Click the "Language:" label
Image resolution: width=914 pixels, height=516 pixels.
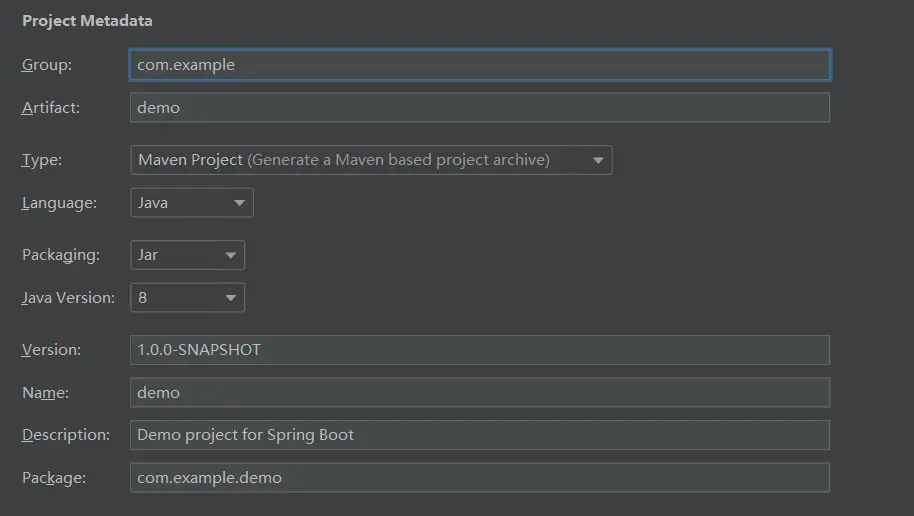pyautogui.click(x=59, y=203)
